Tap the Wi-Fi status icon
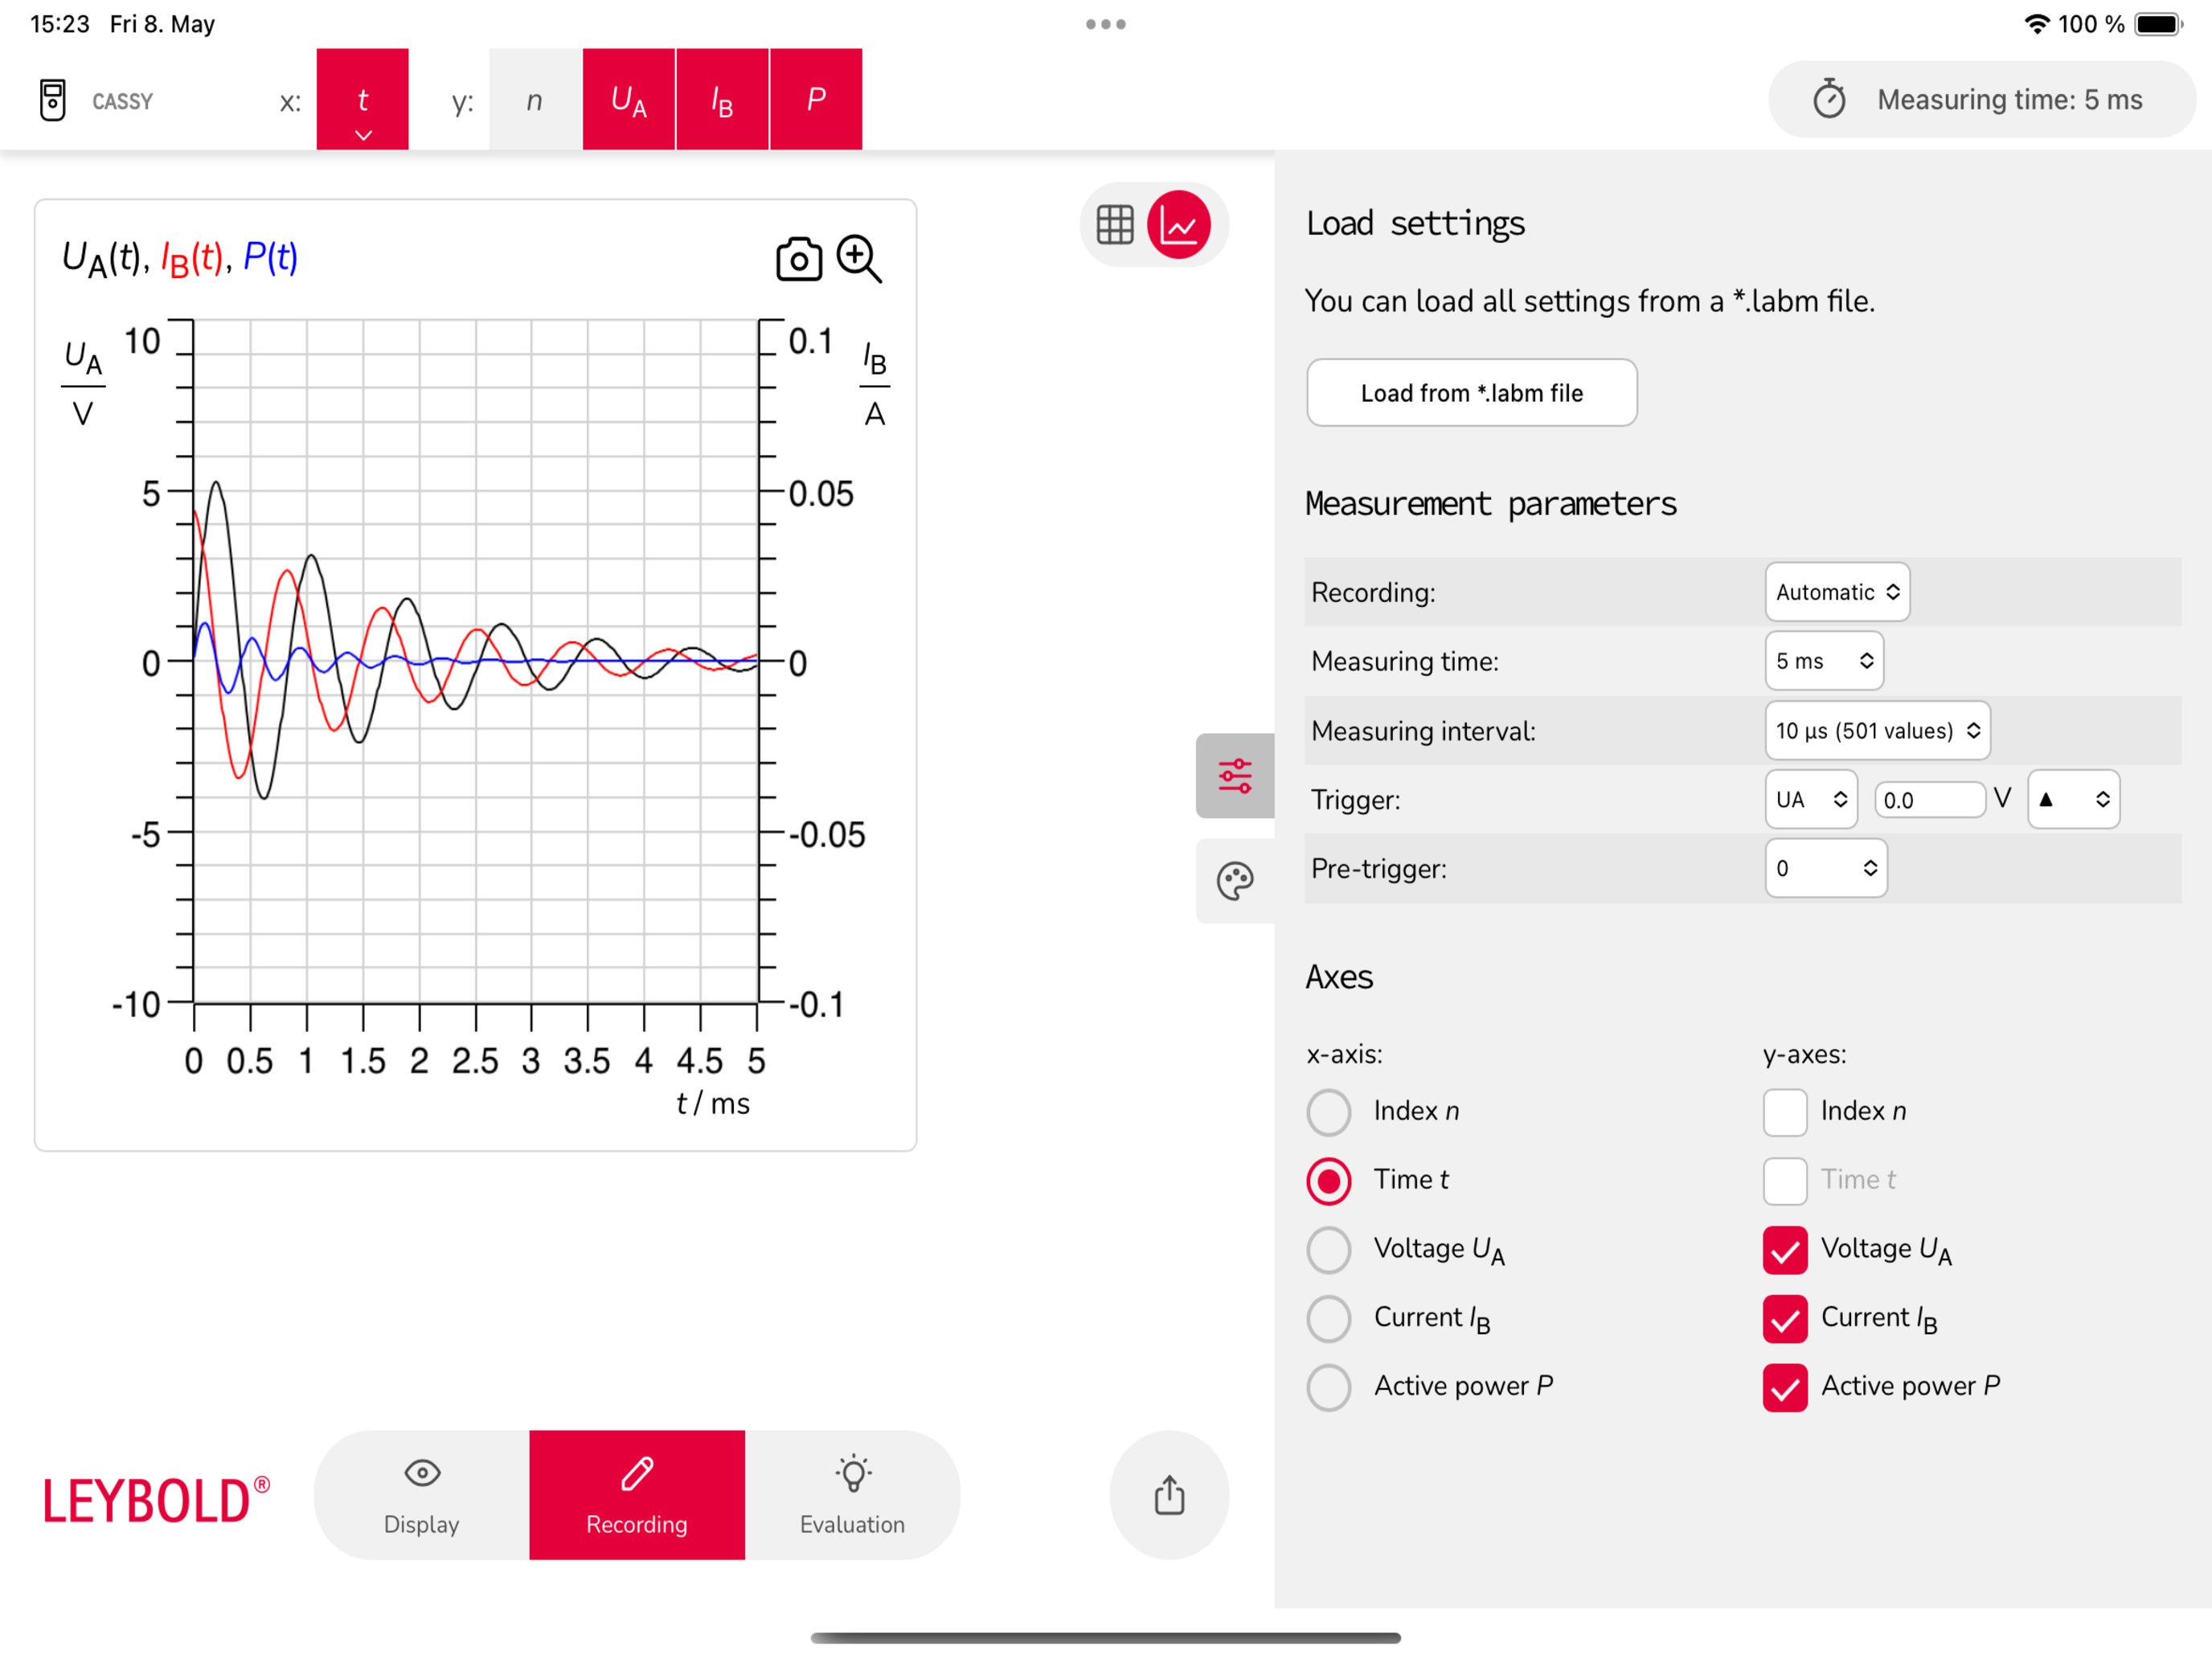Image resolution: width=2212 pixels, height=1659 pixels. pos(2037,24)
